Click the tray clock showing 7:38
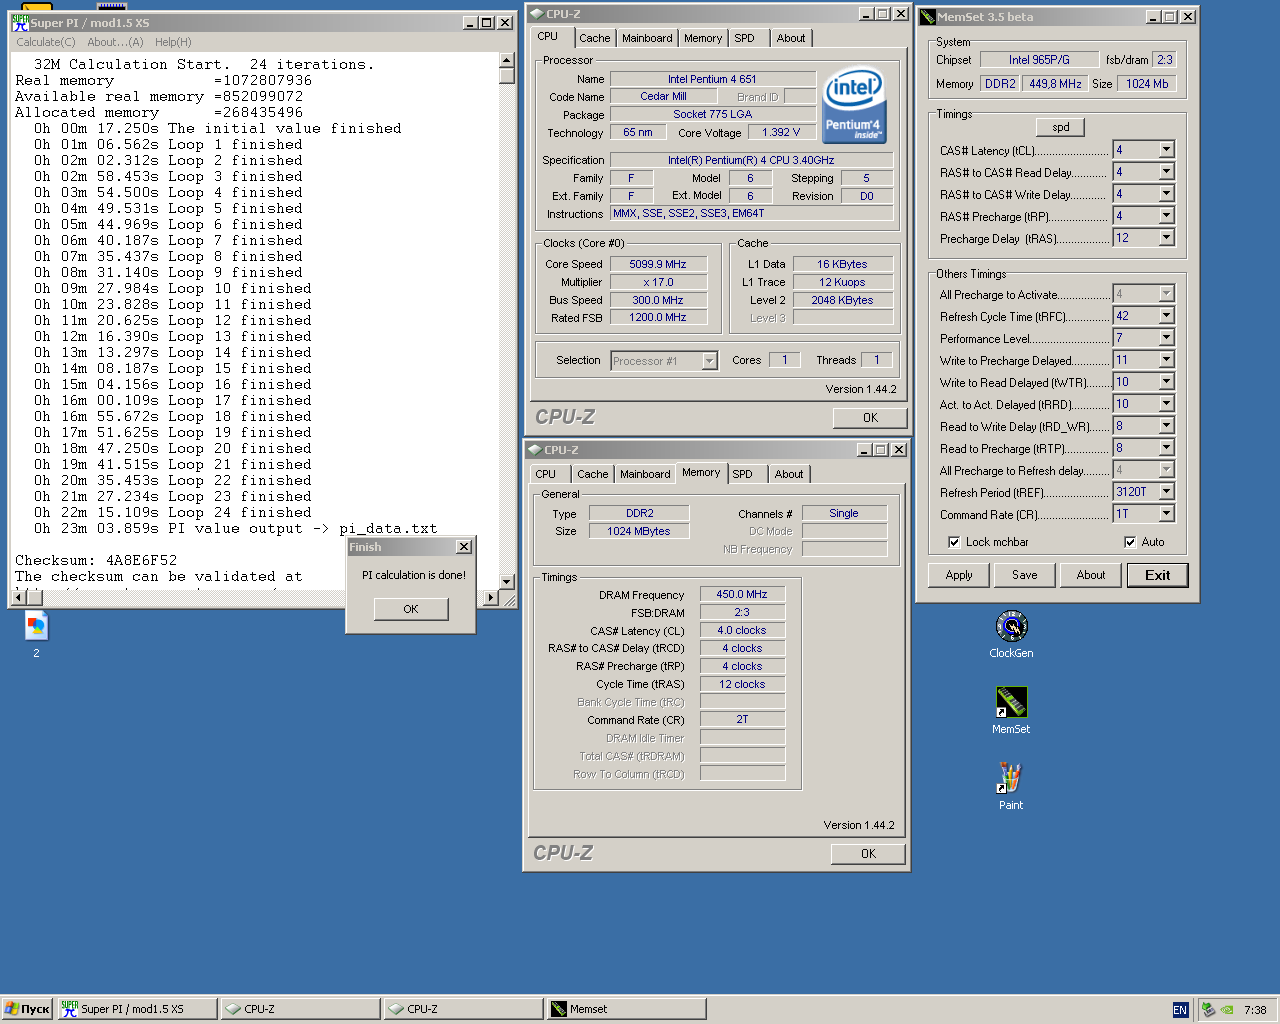 pos(1255,1010)
